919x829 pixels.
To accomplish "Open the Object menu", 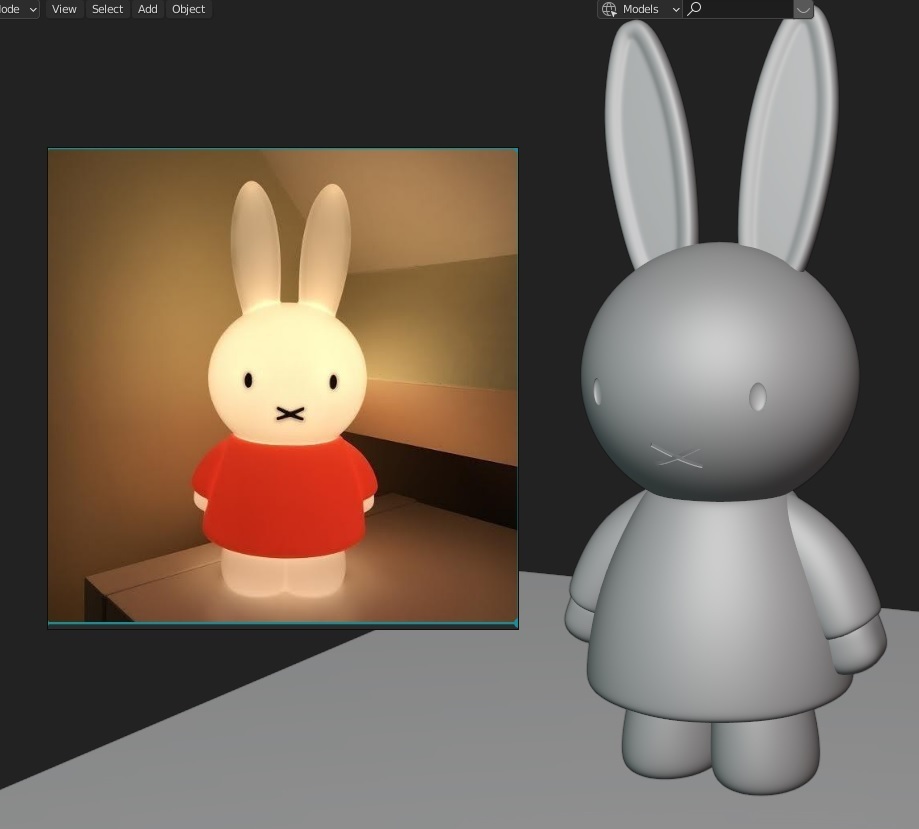I will tap(188, 9).
